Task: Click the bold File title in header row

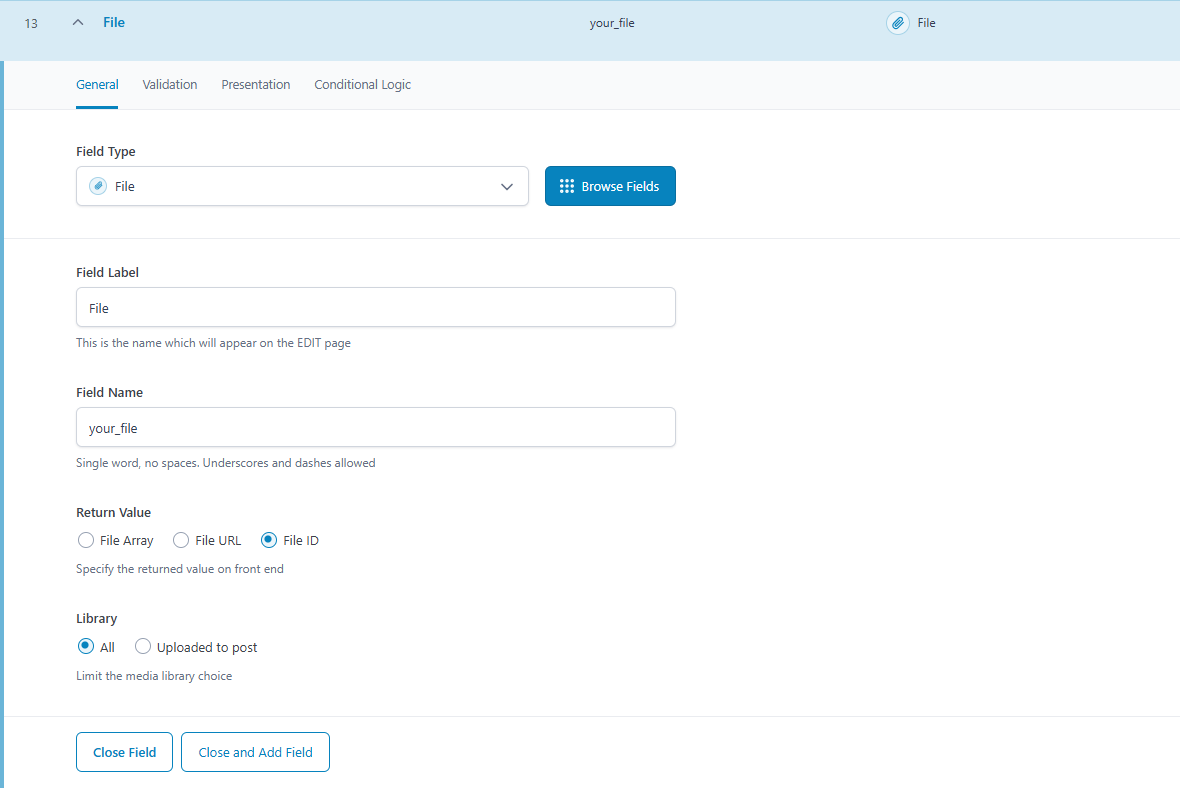Action: 114,22
